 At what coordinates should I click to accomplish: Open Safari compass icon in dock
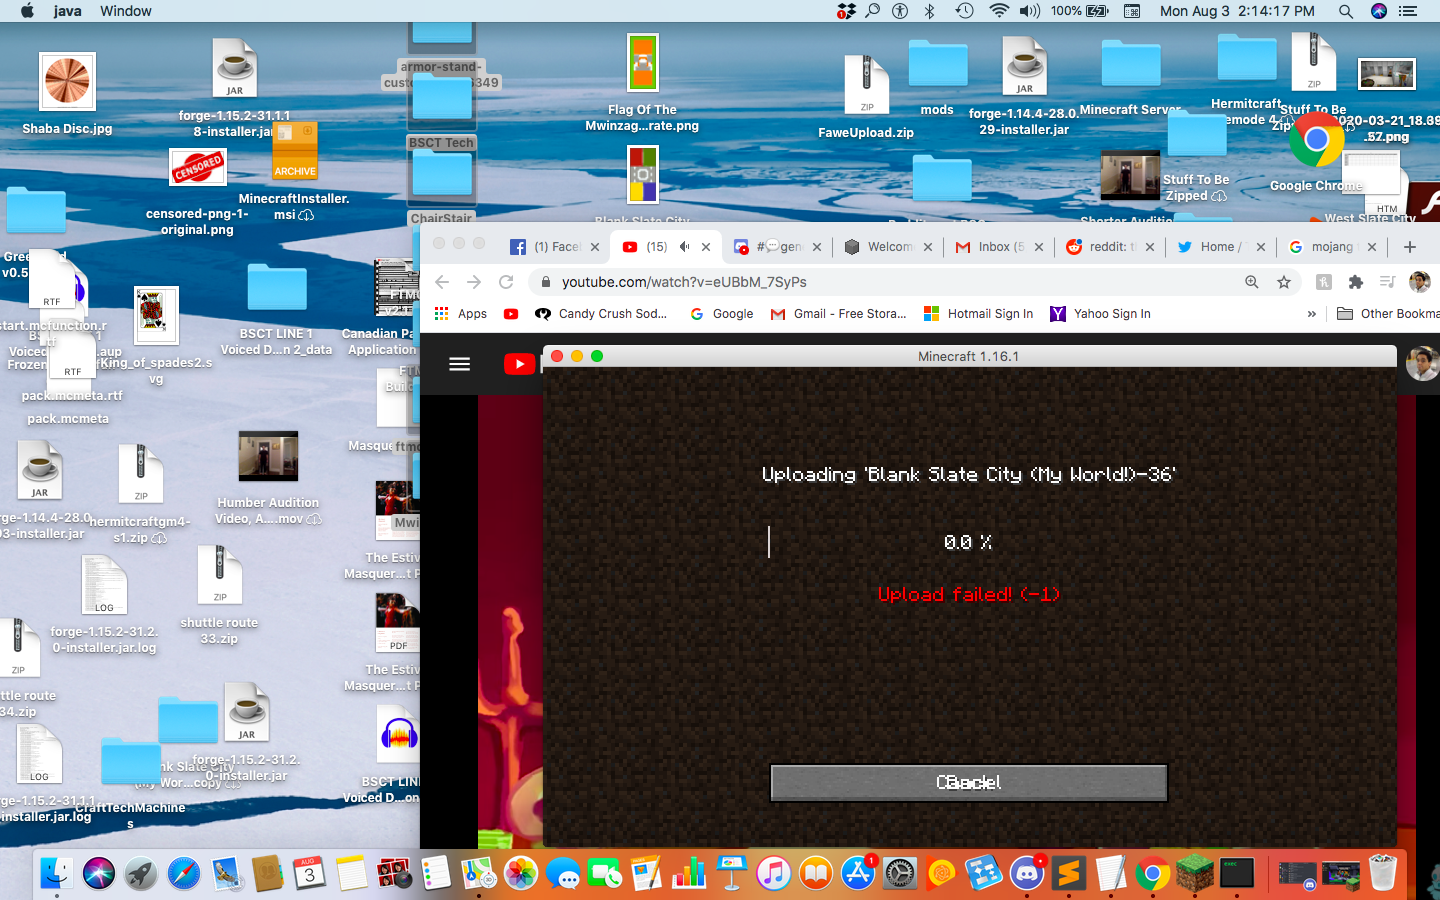tap(184, 873)
